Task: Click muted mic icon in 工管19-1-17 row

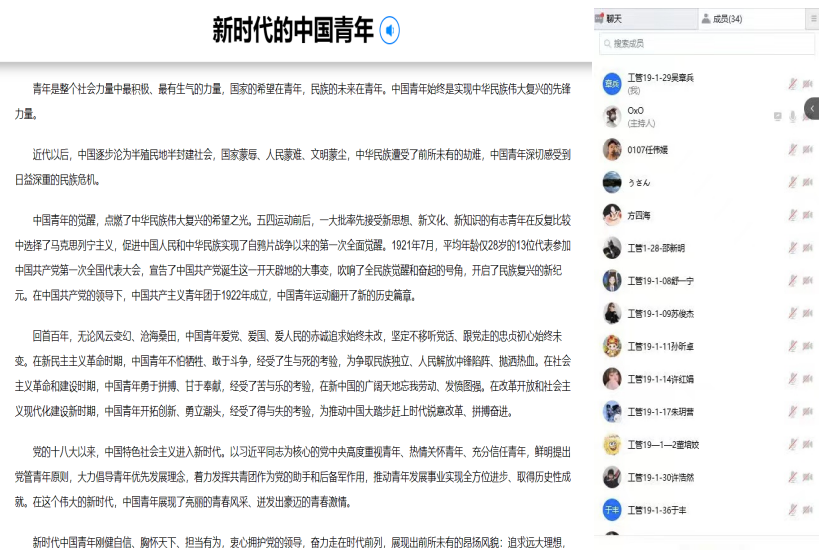Action: pyautogui.click(x=792, y=412)
